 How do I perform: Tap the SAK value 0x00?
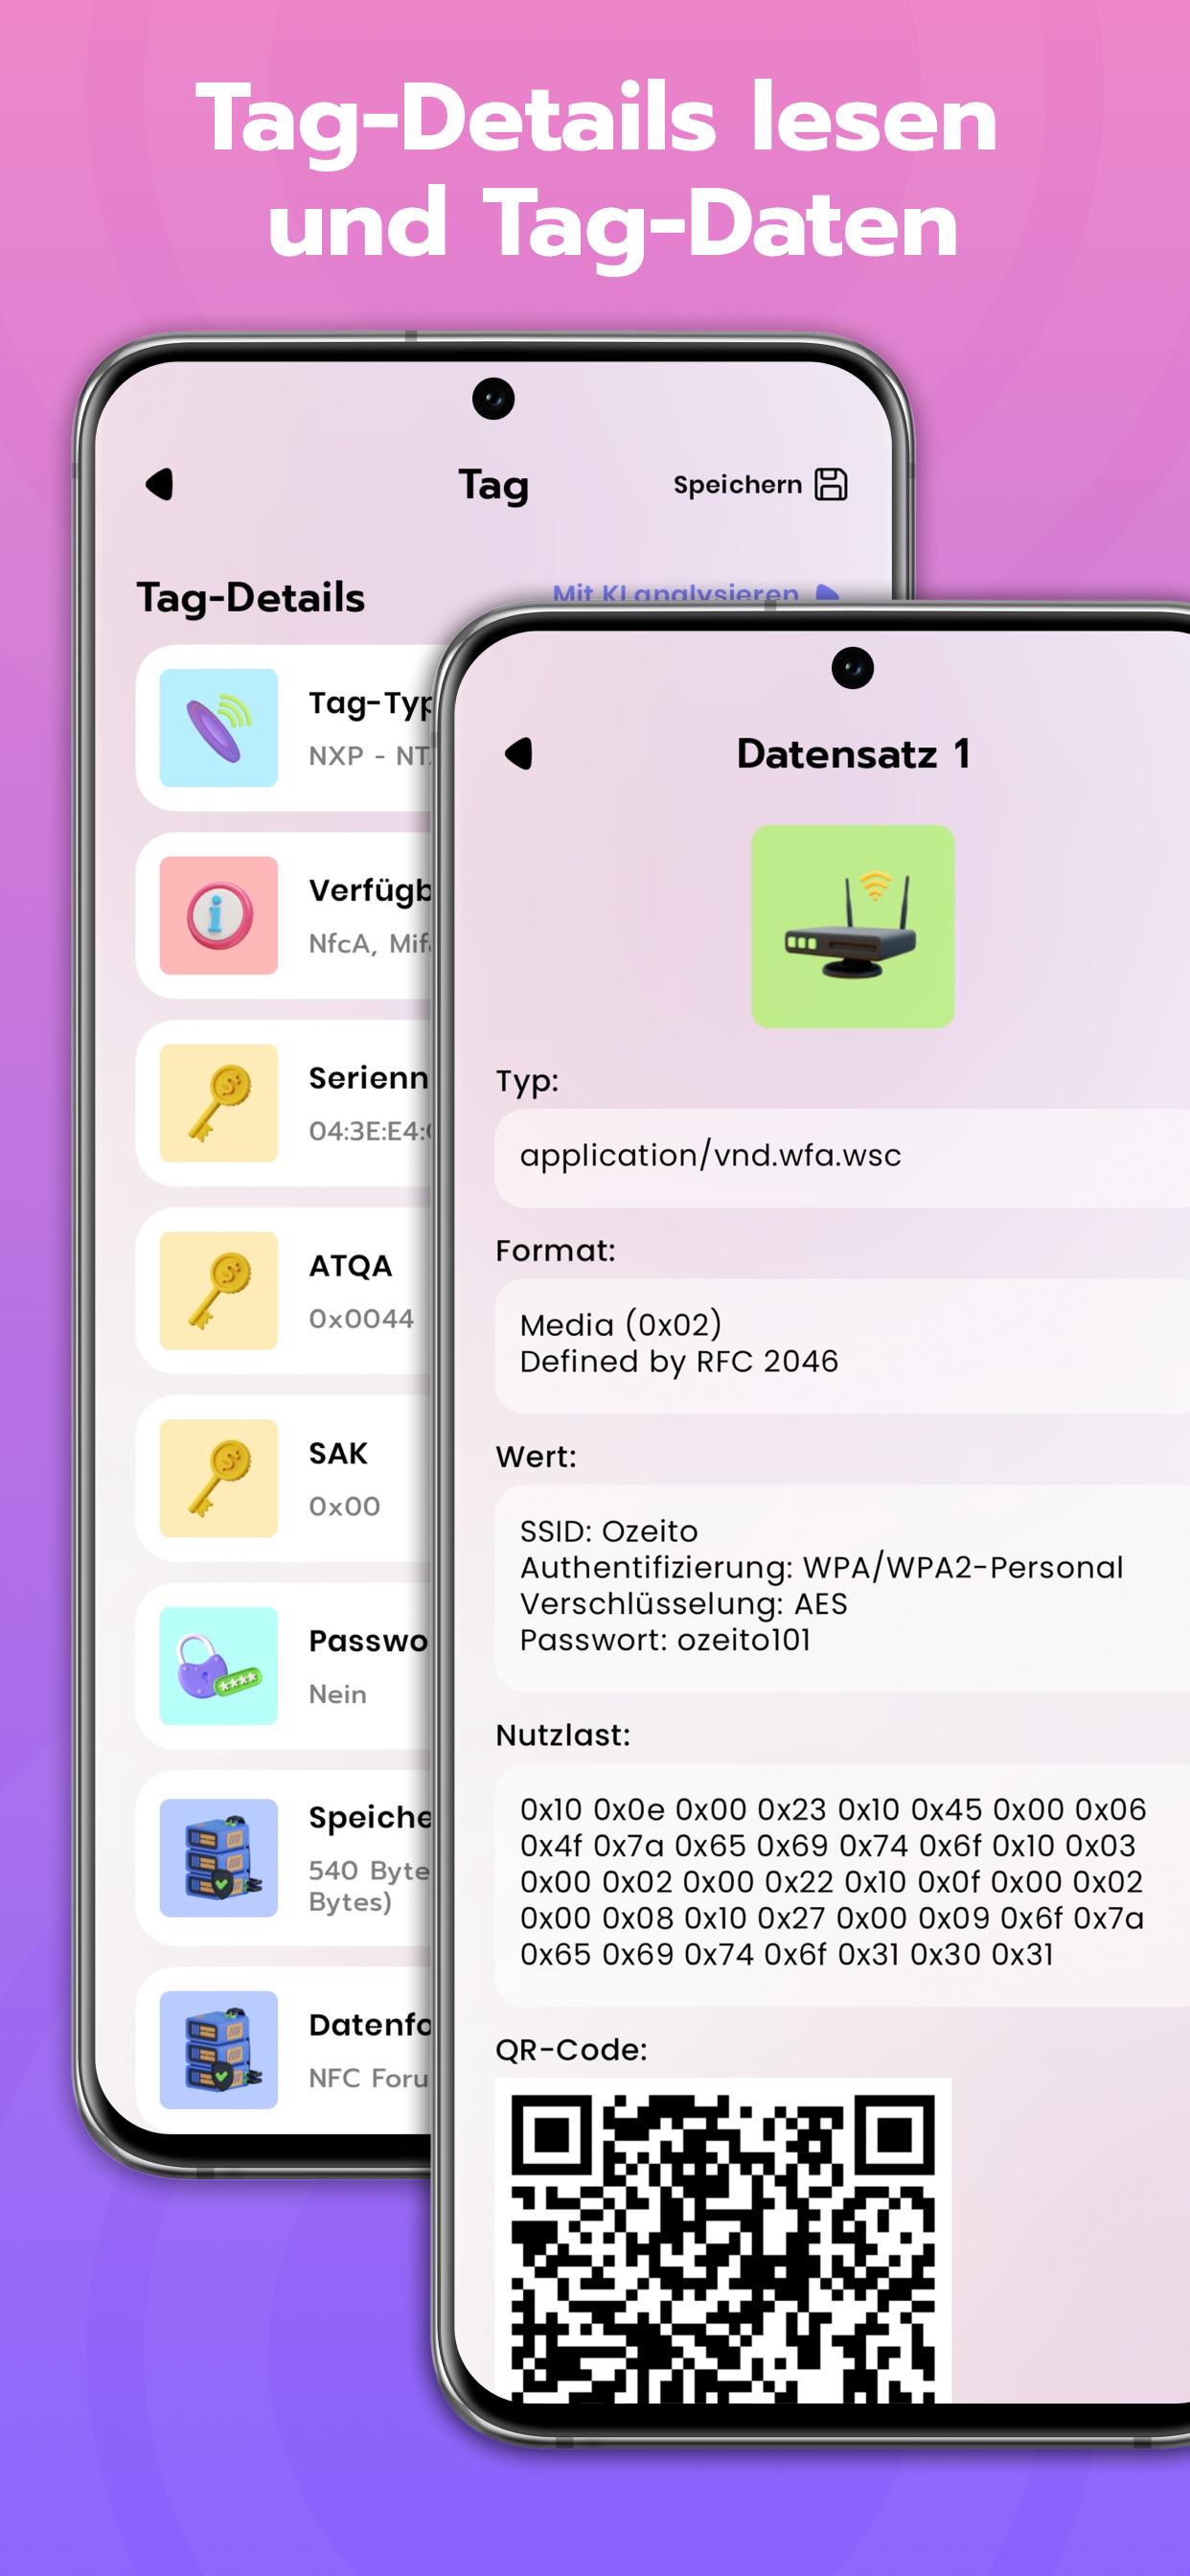point(344,1507)
